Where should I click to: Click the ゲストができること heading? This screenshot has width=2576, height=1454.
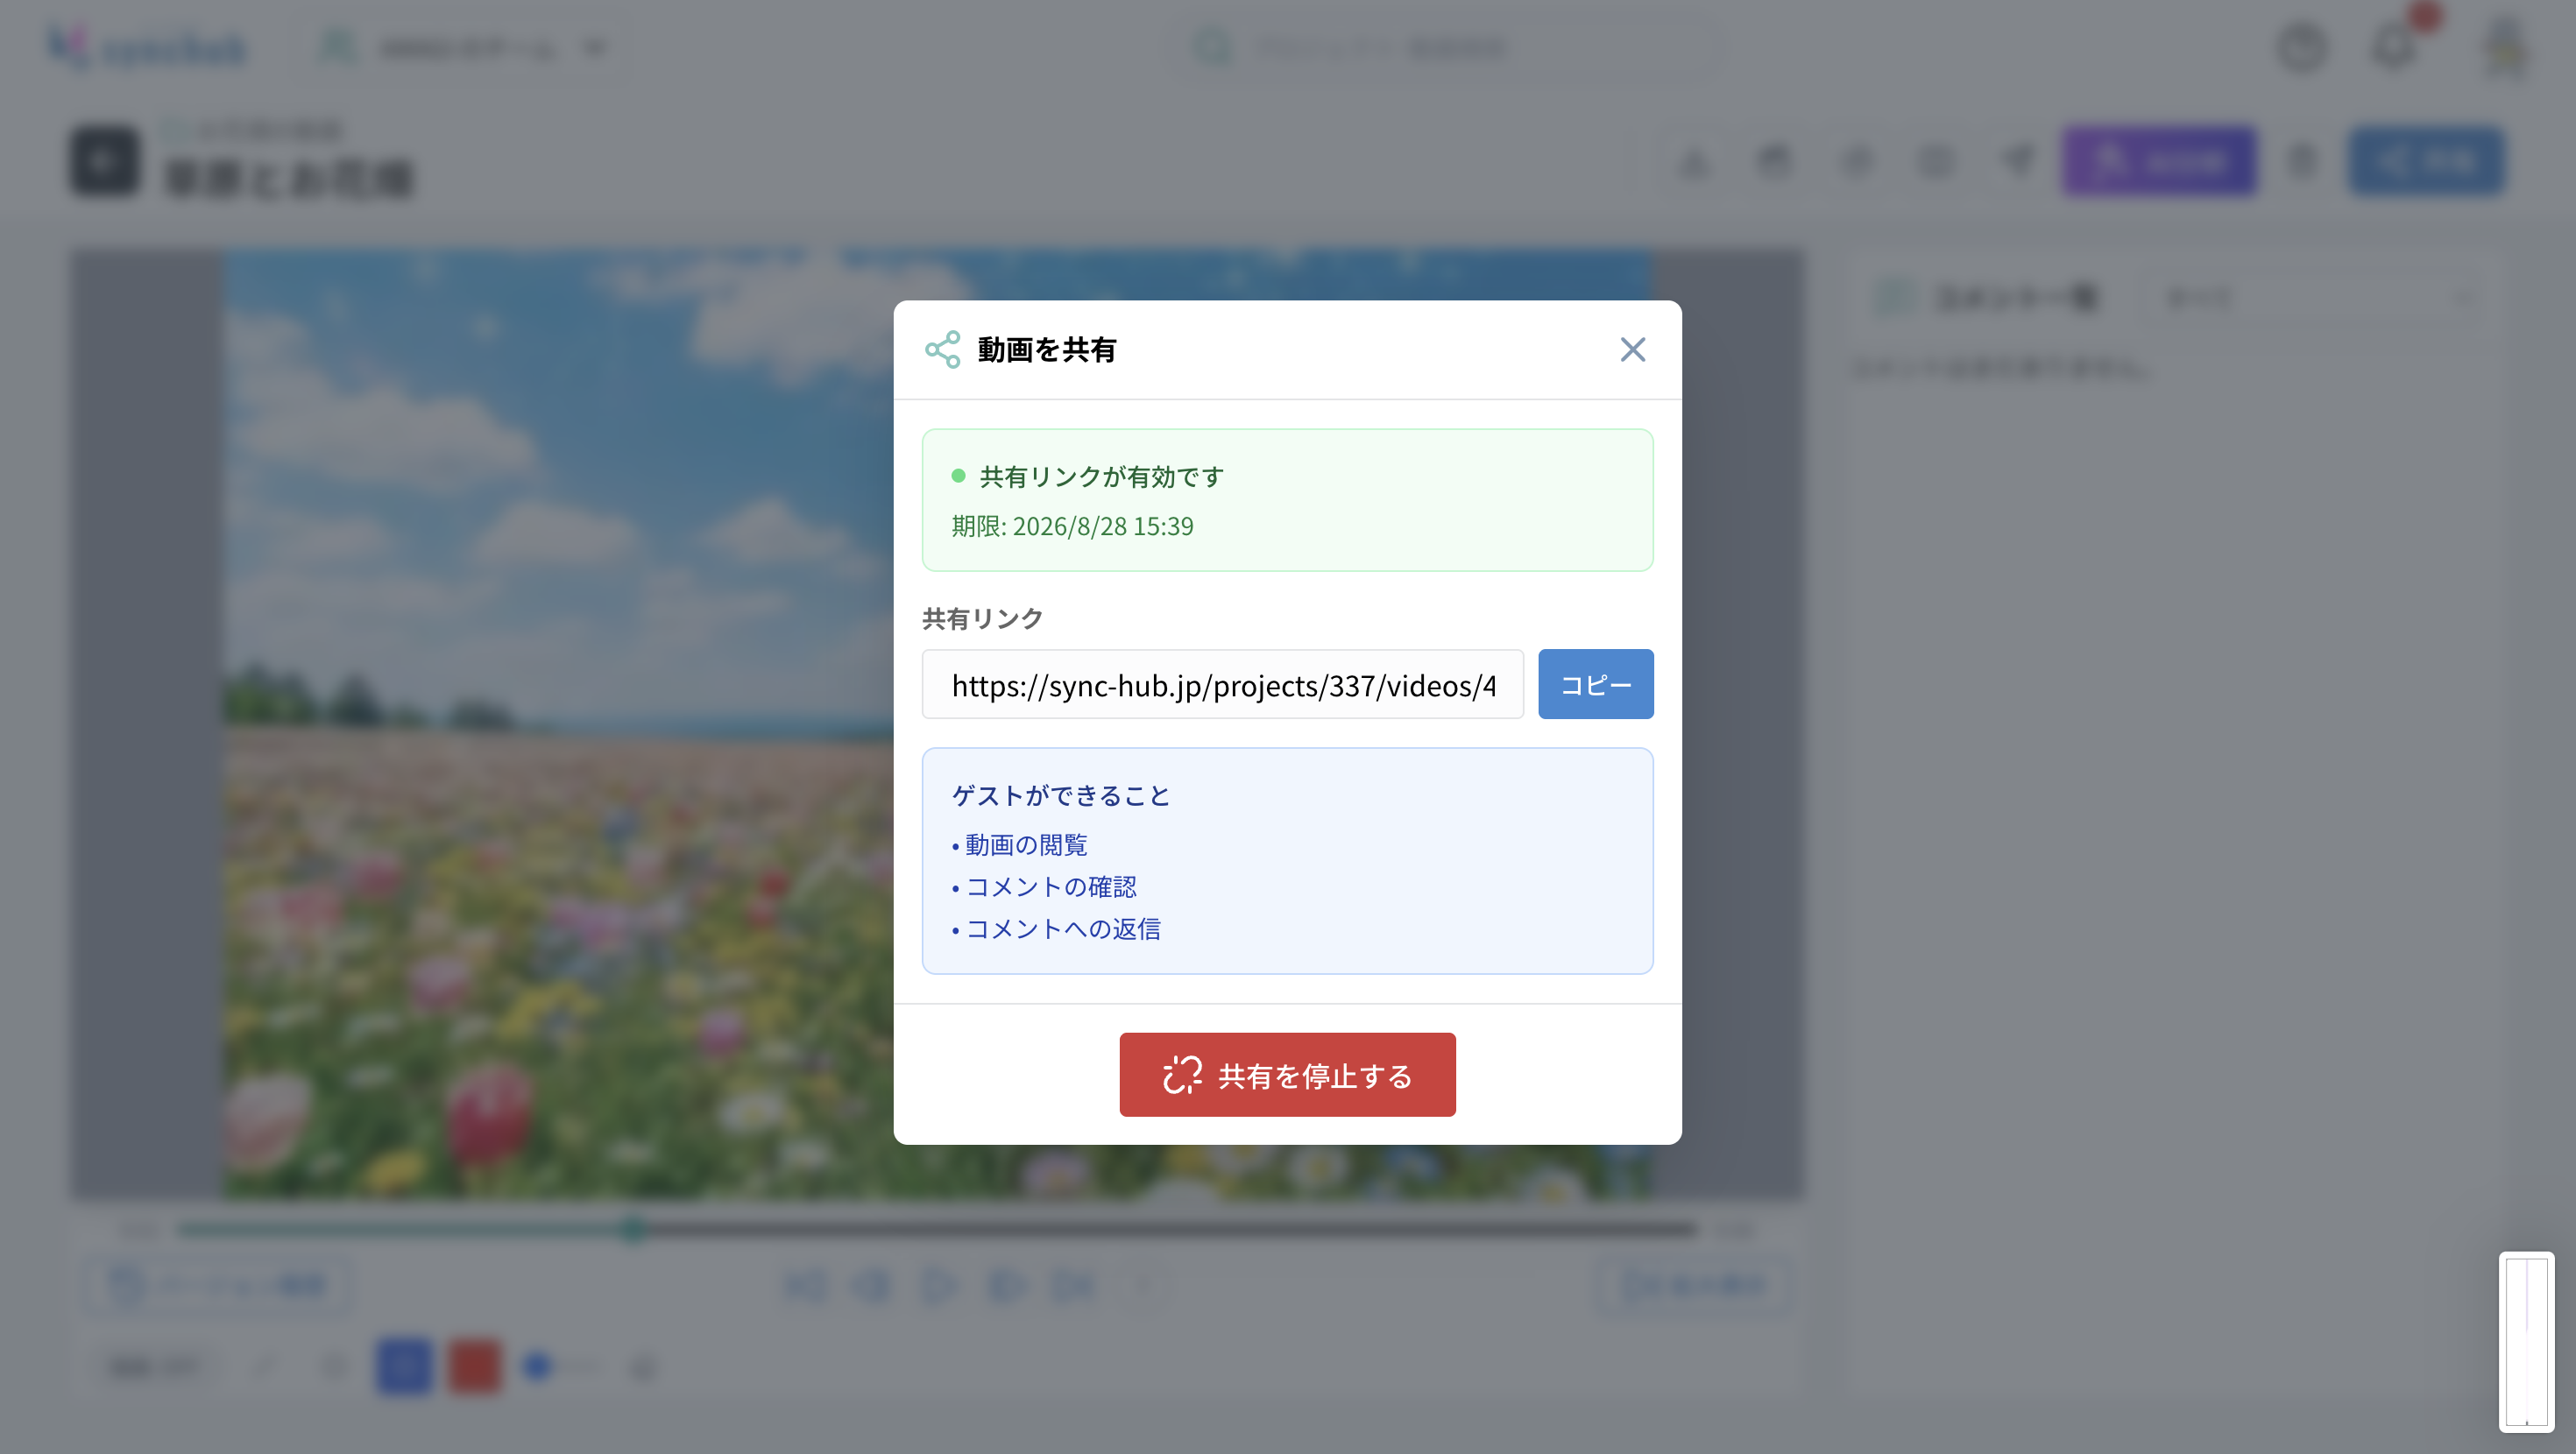(1061, 796)
